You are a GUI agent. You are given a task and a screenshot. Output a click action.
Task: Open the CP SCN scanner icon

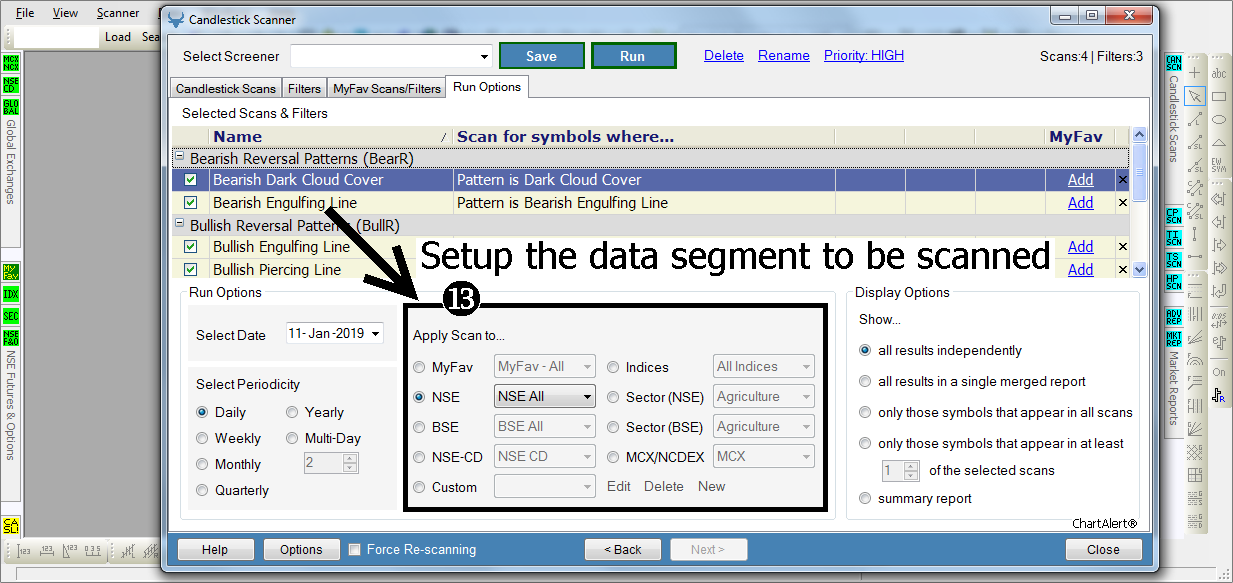1174,216
